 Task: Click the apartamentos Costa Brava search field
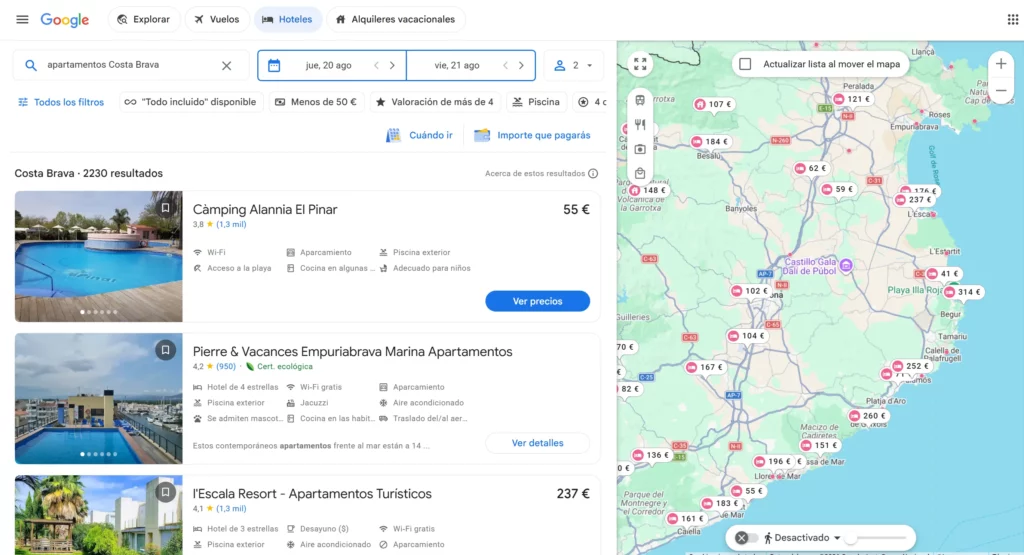coord(131,65)
